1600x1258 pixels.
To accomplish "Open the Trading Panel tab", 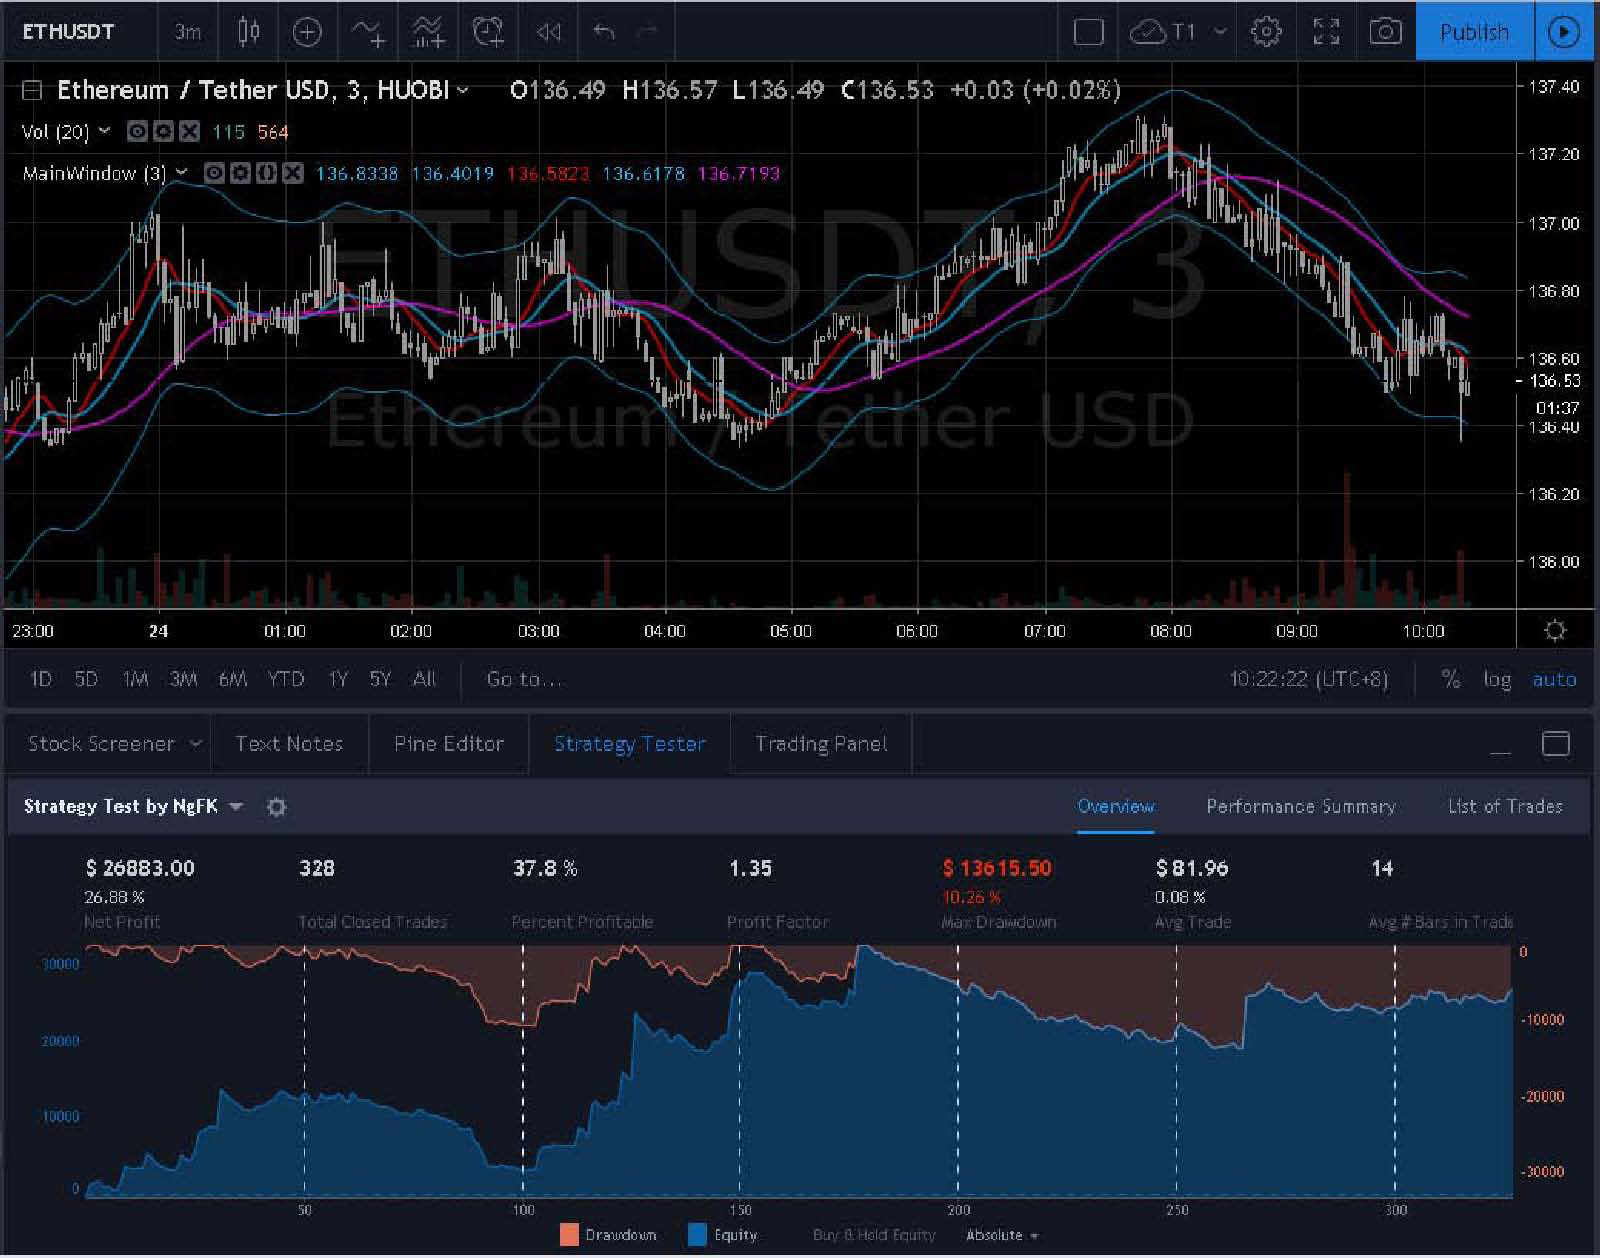I will click(x=821, y=743).
